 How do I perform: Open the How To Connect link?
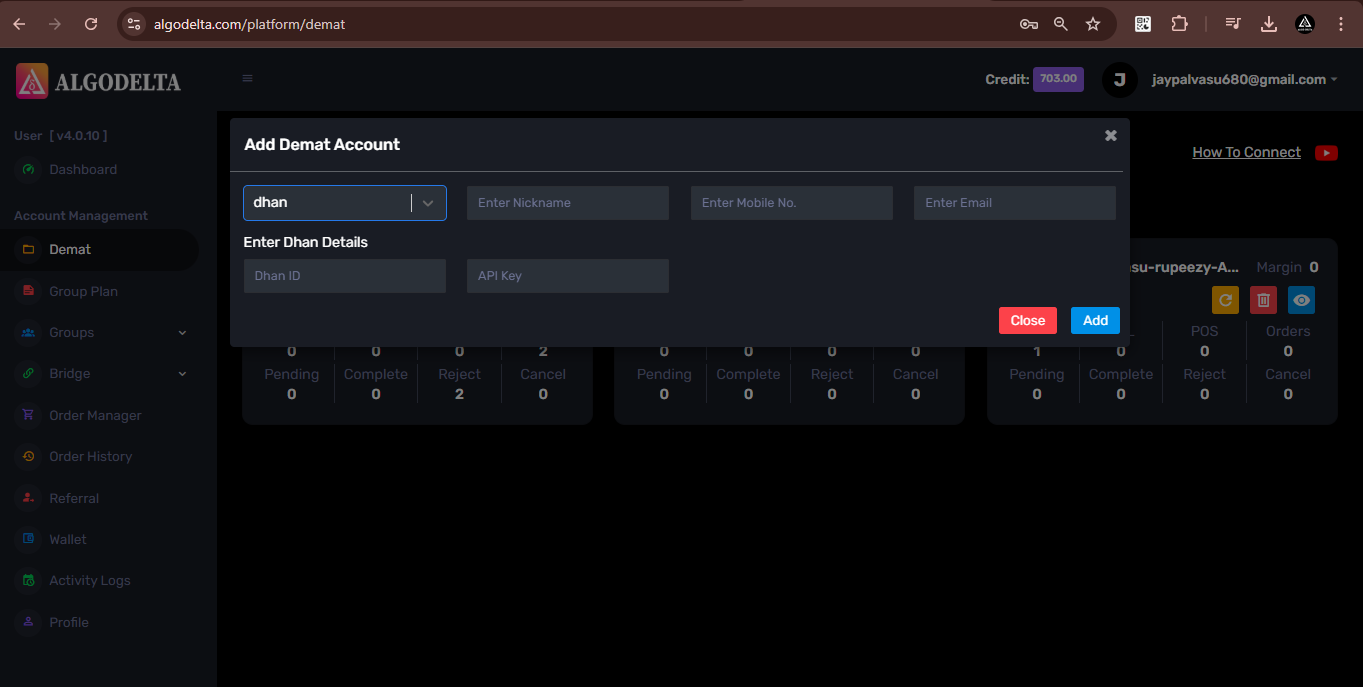point(1246,152)
